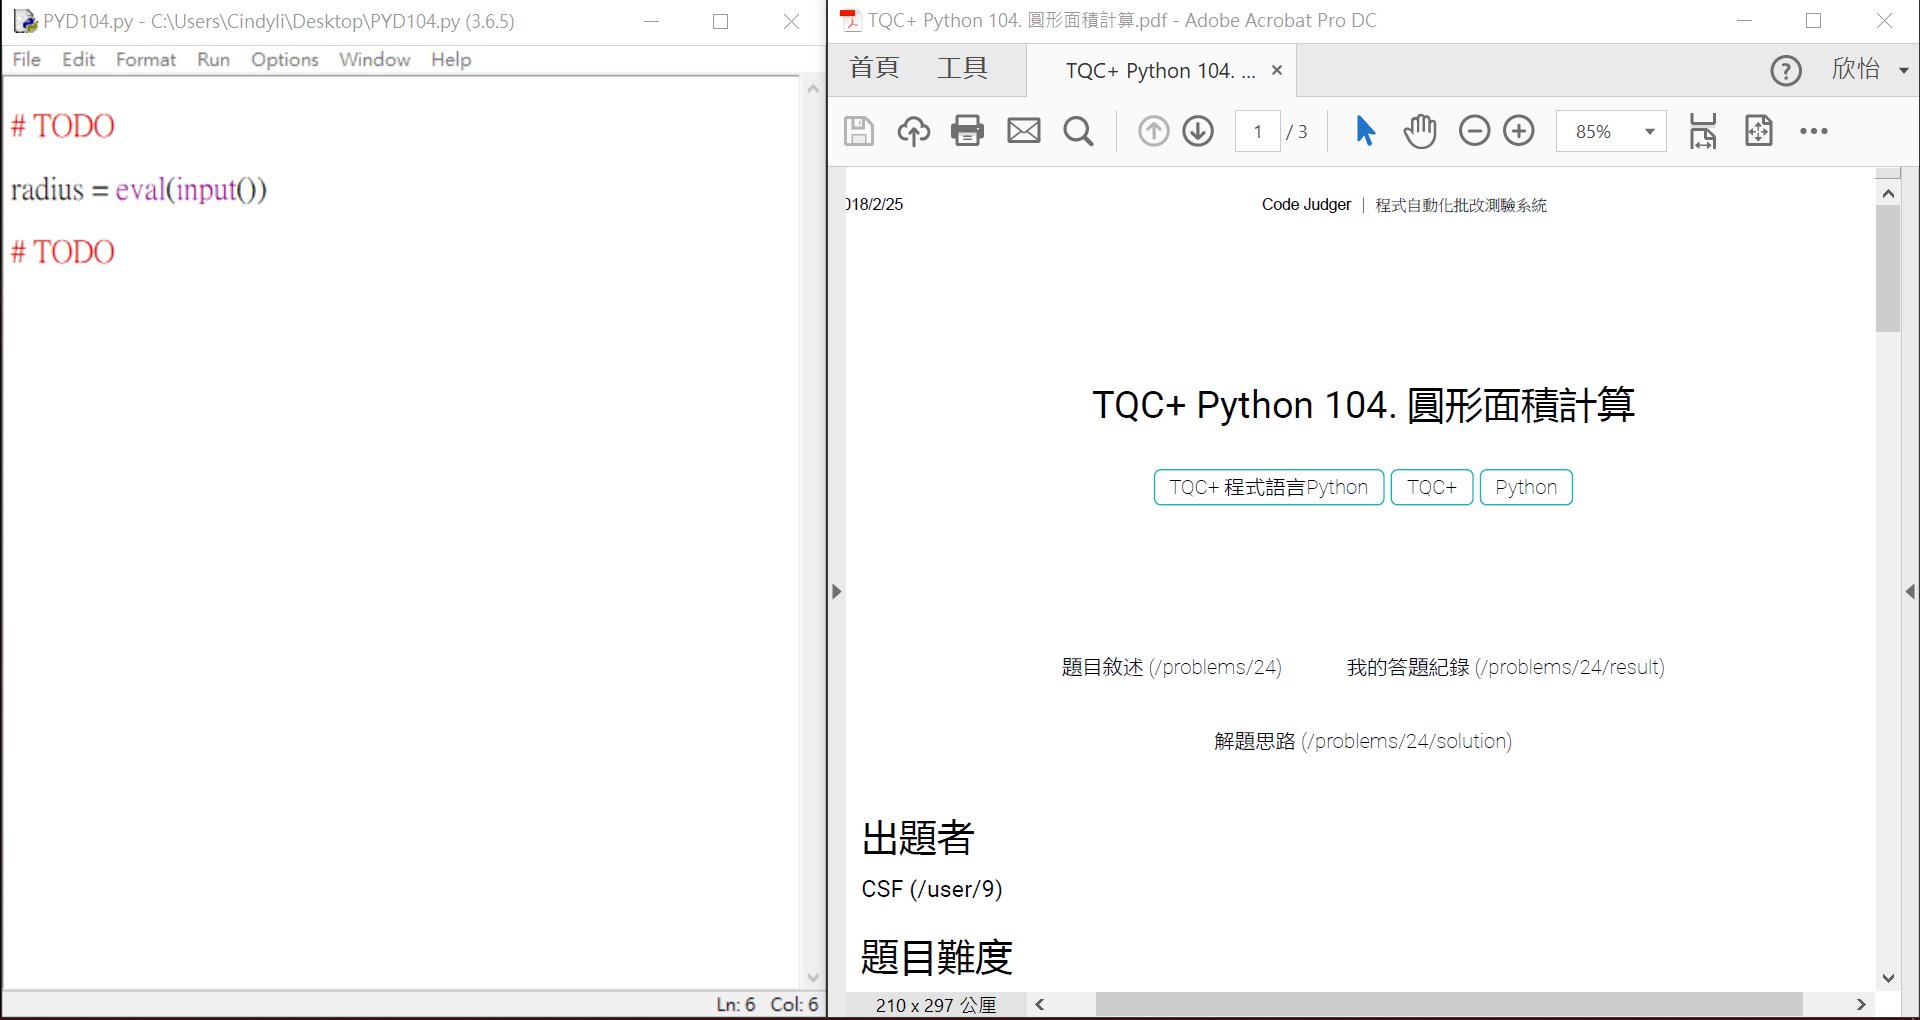Go to previous page arrow icon
Viewport: 1920px width, 1020px height.
point(1153,131)
